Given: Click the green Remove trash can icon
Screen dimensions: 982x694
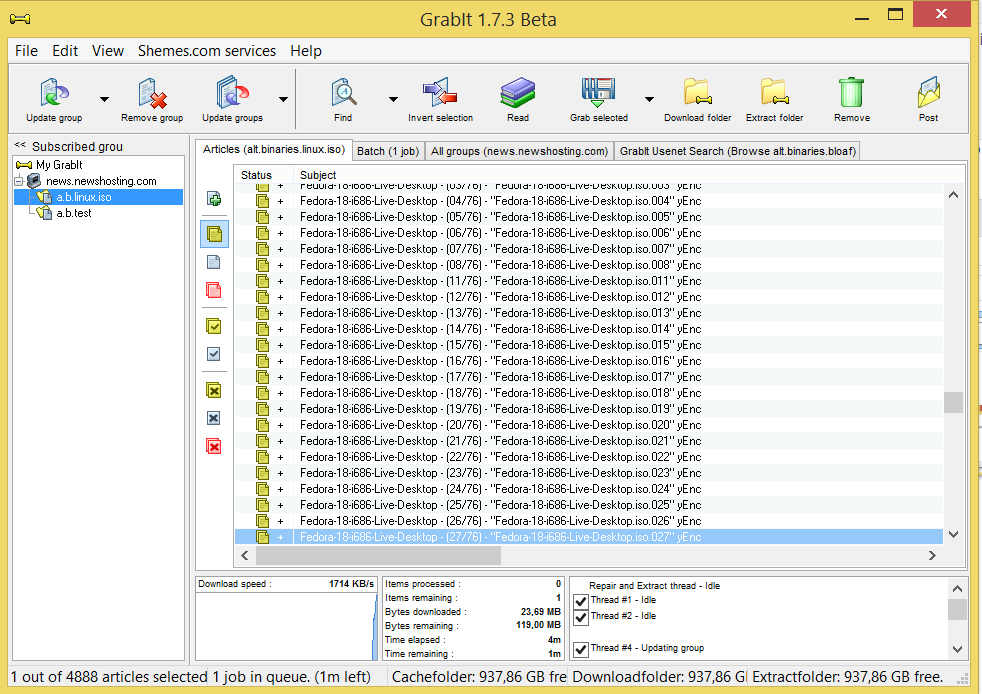Looking at the screenshot, I should point(852,92).
